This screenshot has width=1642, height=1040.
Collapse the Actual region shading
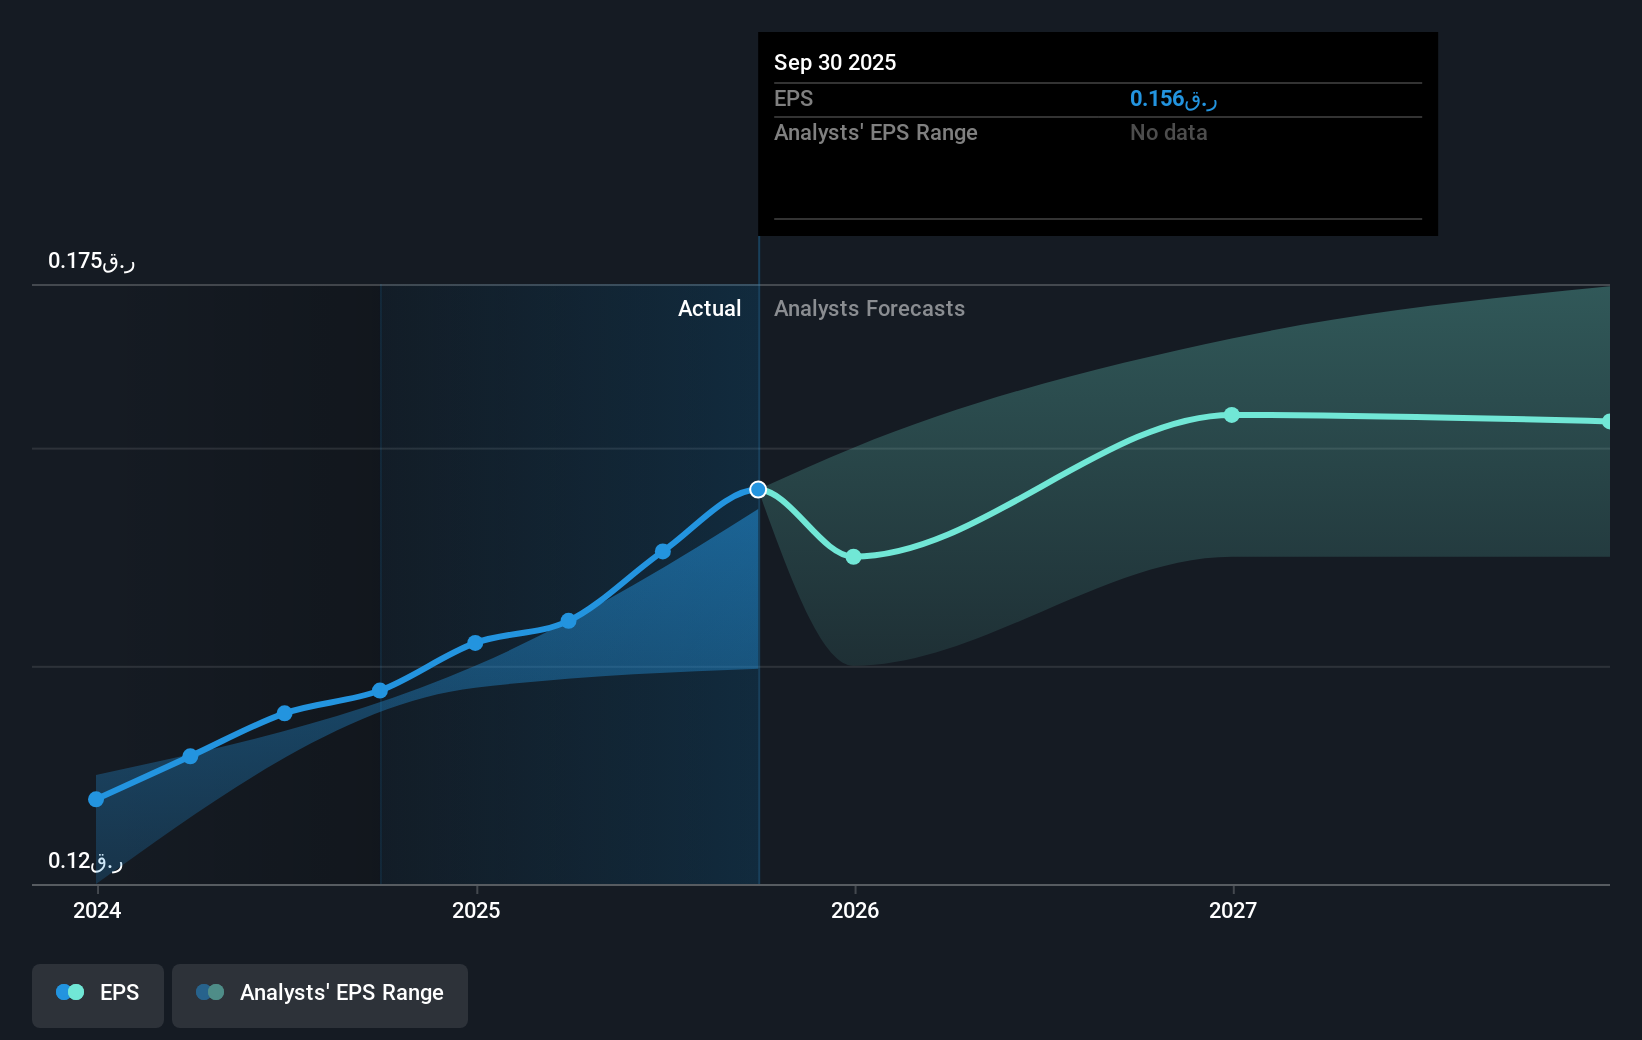[709, 308]
